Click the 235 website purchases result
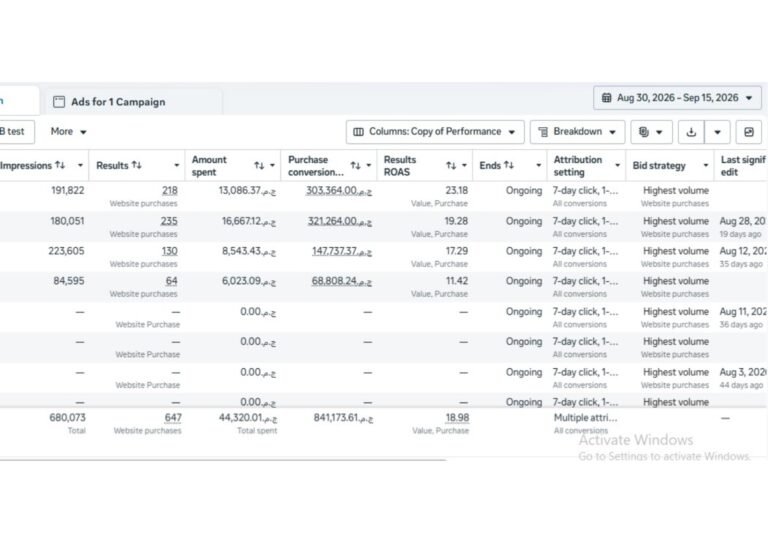This screenshot has width=768, height=543. tap(169, 221)
